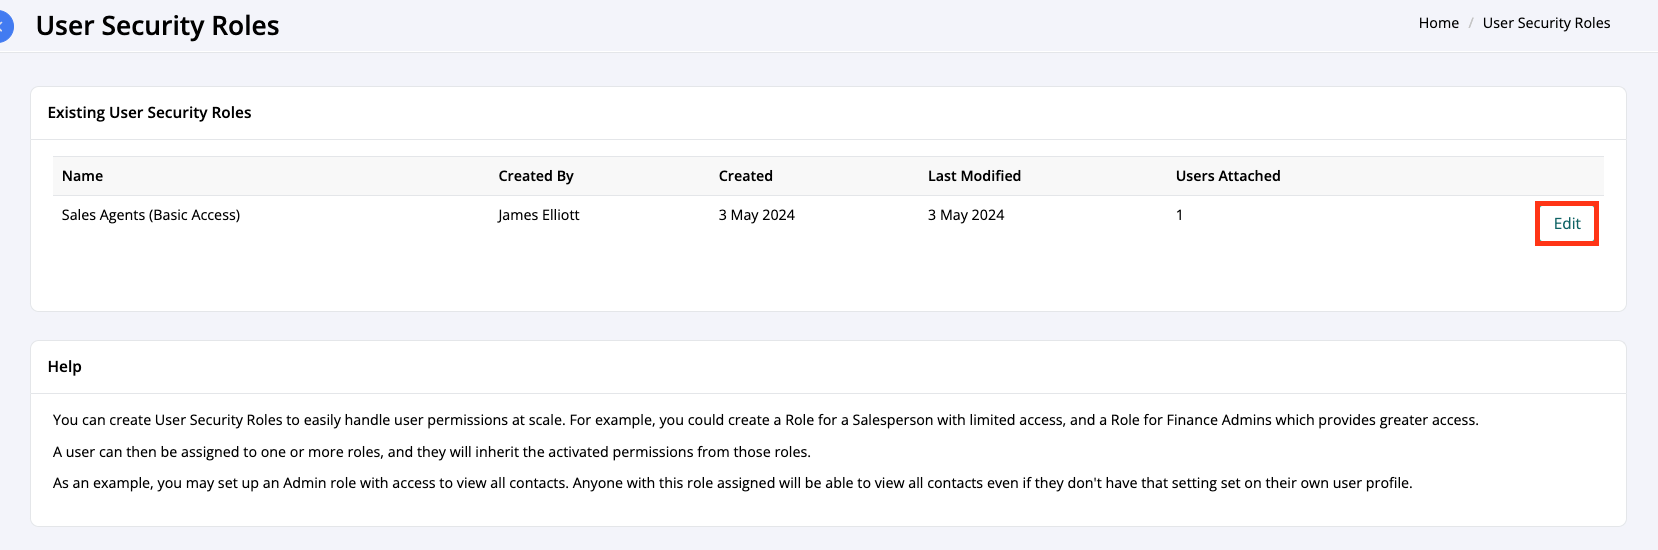This screenshot has width=1658, height=550.
Task: Click the 3 May 2024 Last Modified date
Action: point(966,215)
